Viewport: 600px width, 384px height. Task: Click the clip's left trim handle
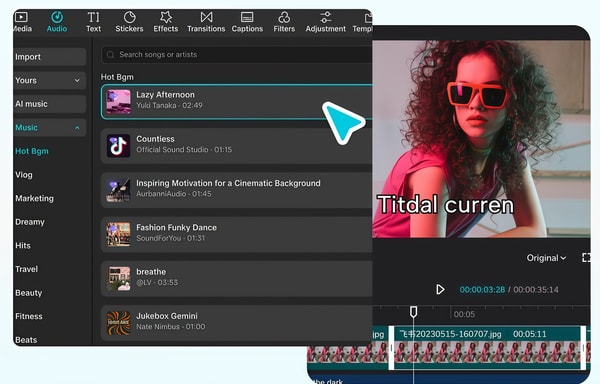[391, 348]
